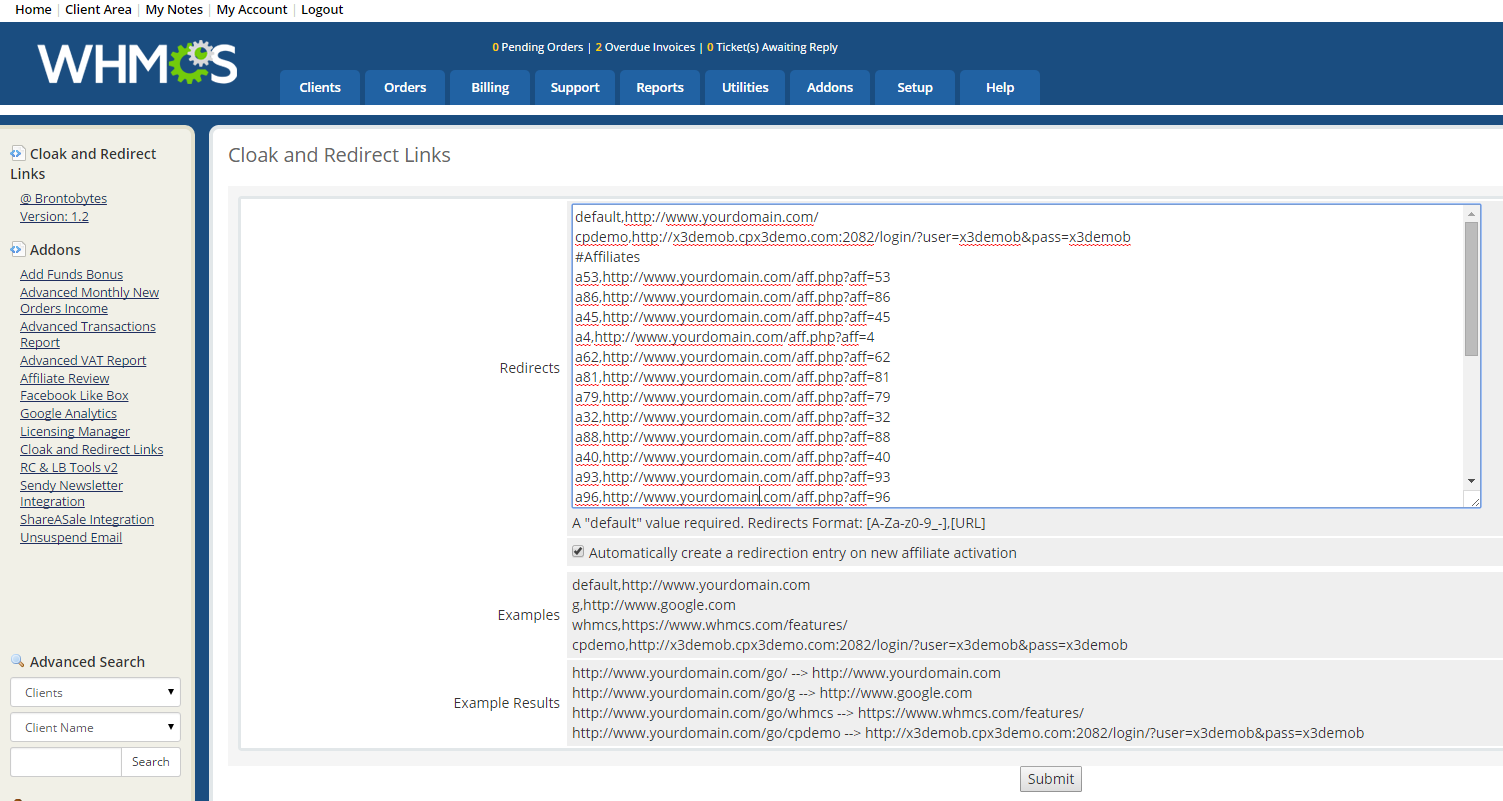Click the icon beside Cloak and Redirect Links heading

(17, 153)
